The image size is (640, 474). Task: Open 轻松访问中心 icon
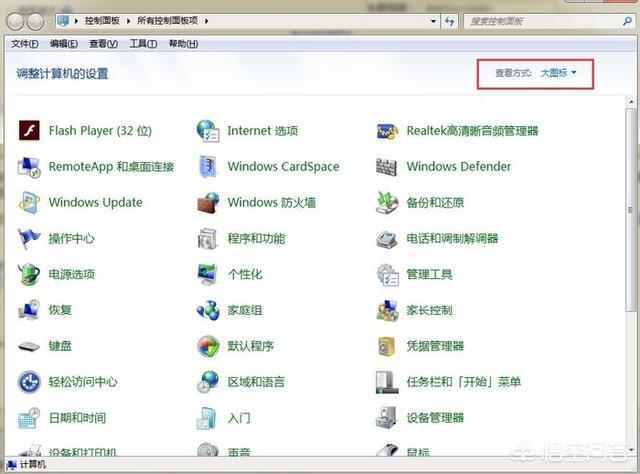[29, 382]
